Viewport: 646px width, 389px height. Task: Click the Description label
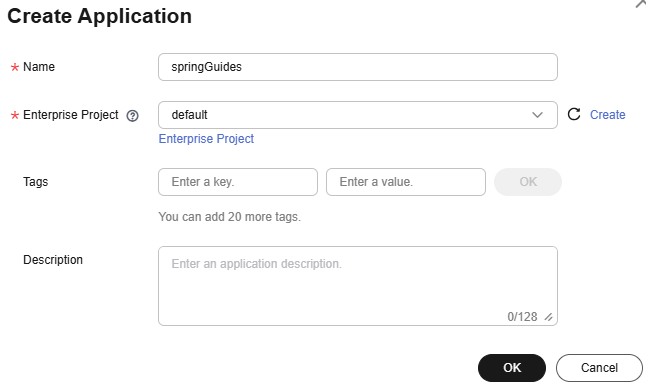point(53,260)
